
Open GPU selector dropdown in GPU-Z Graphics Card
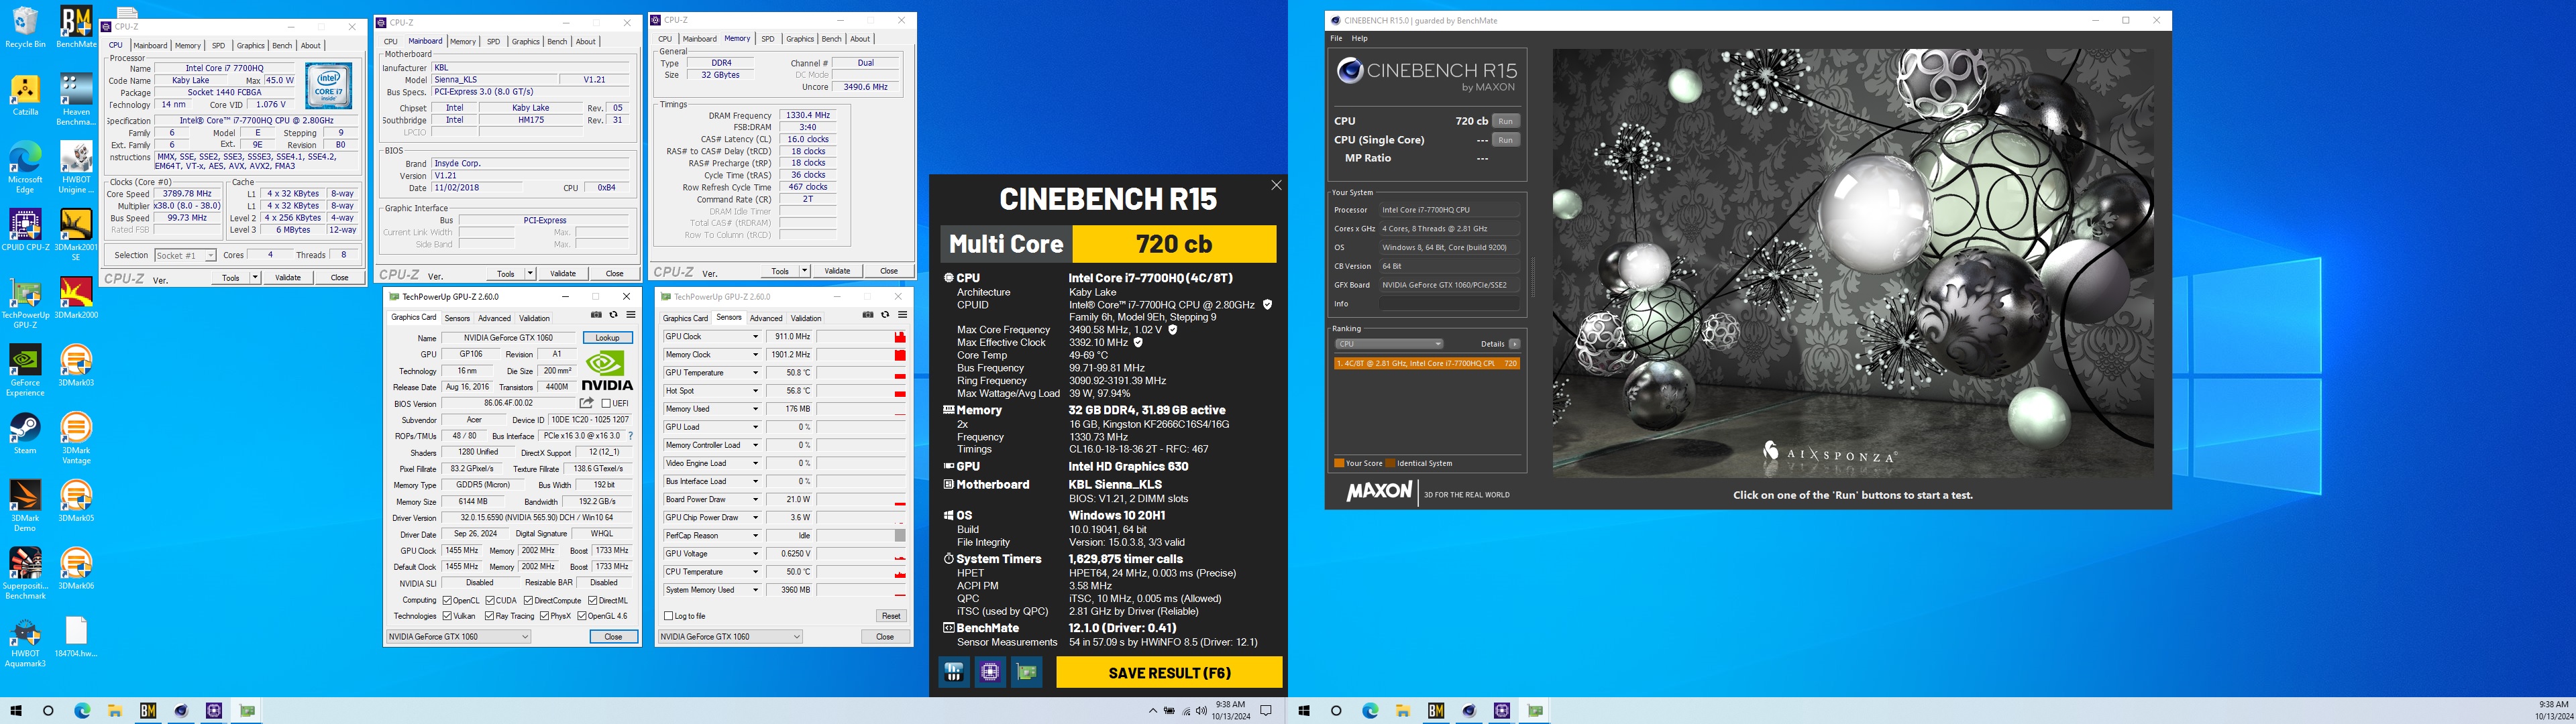tap(458, 637)
